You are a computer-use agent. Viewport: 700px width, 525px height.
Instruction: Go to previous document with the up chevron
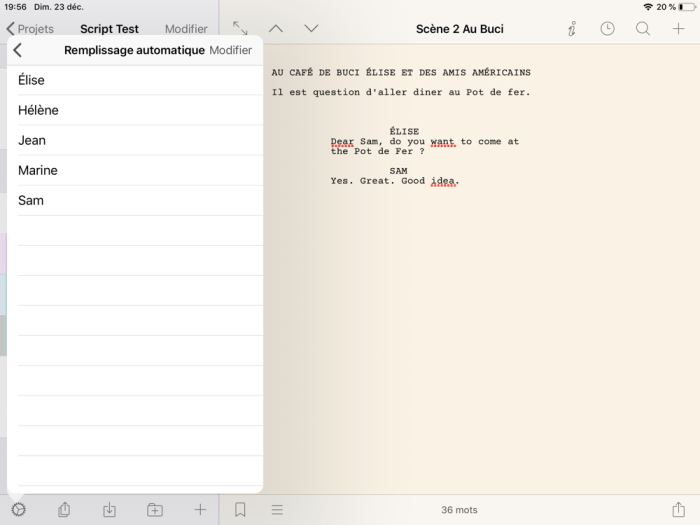tap(276, 29)
